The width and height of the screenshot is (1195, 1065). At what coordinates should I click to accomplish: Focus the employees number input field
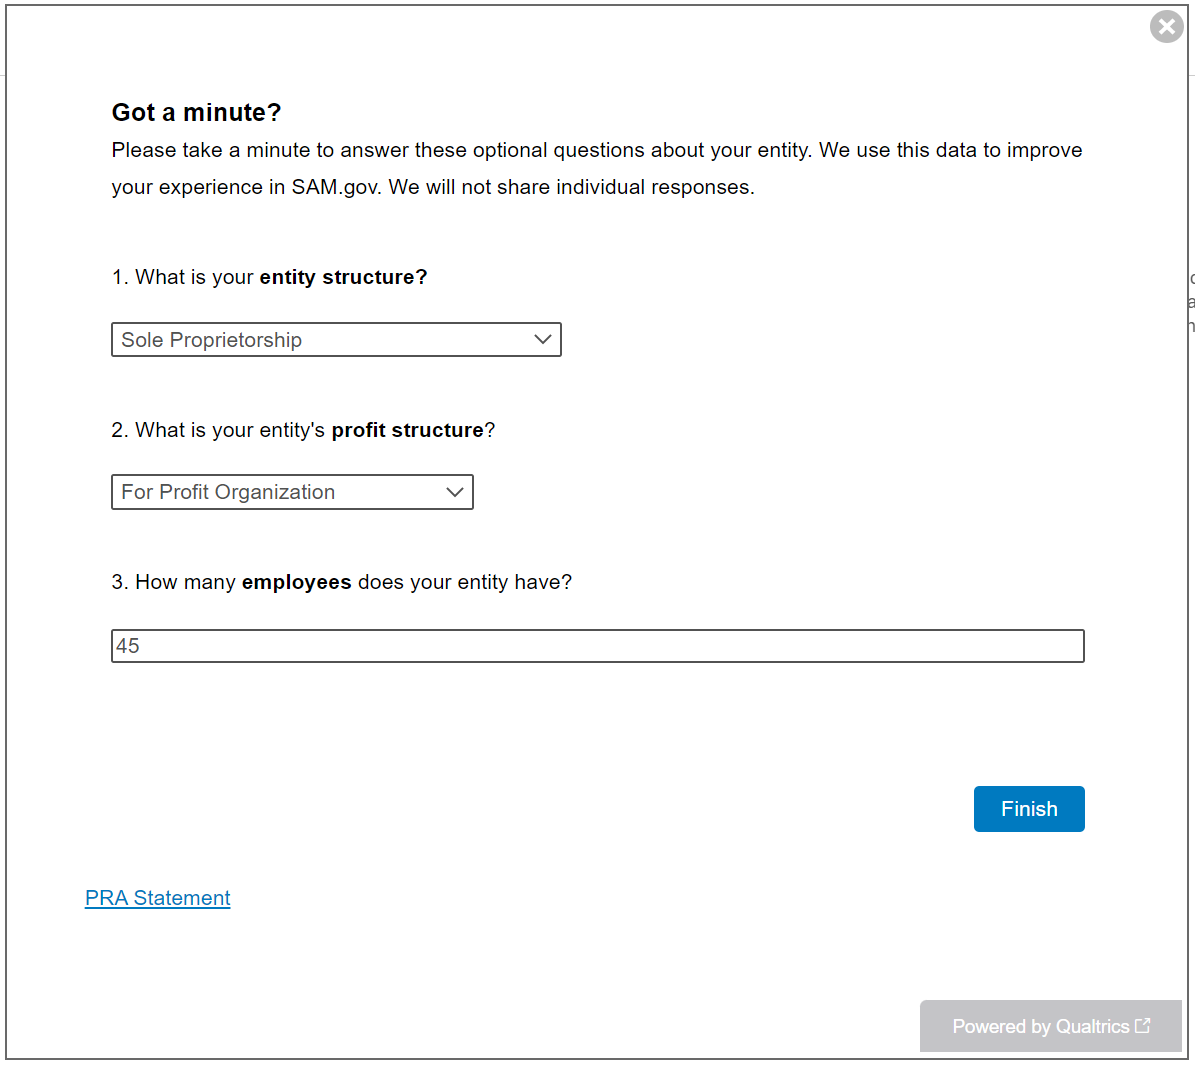(x=598, y=646)
